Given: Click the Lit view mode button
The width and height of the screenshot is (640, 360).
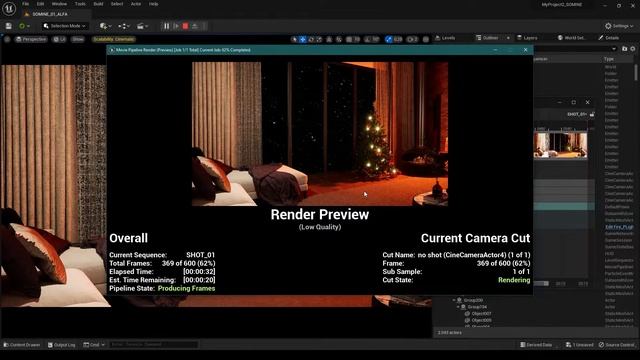Looking at the screenshot, I should (60, 39).
